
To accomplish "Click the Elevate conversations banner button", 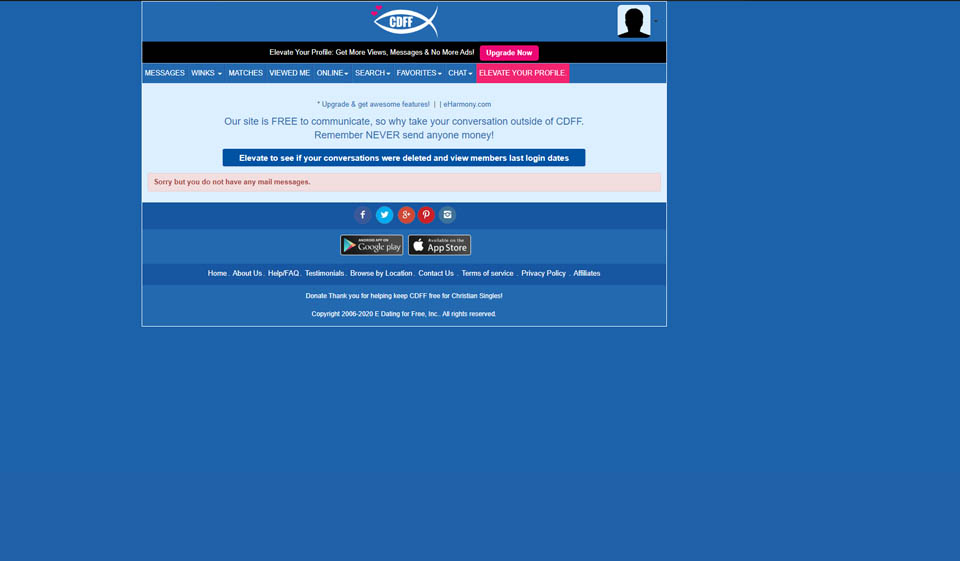I will (x=403, y=158).
